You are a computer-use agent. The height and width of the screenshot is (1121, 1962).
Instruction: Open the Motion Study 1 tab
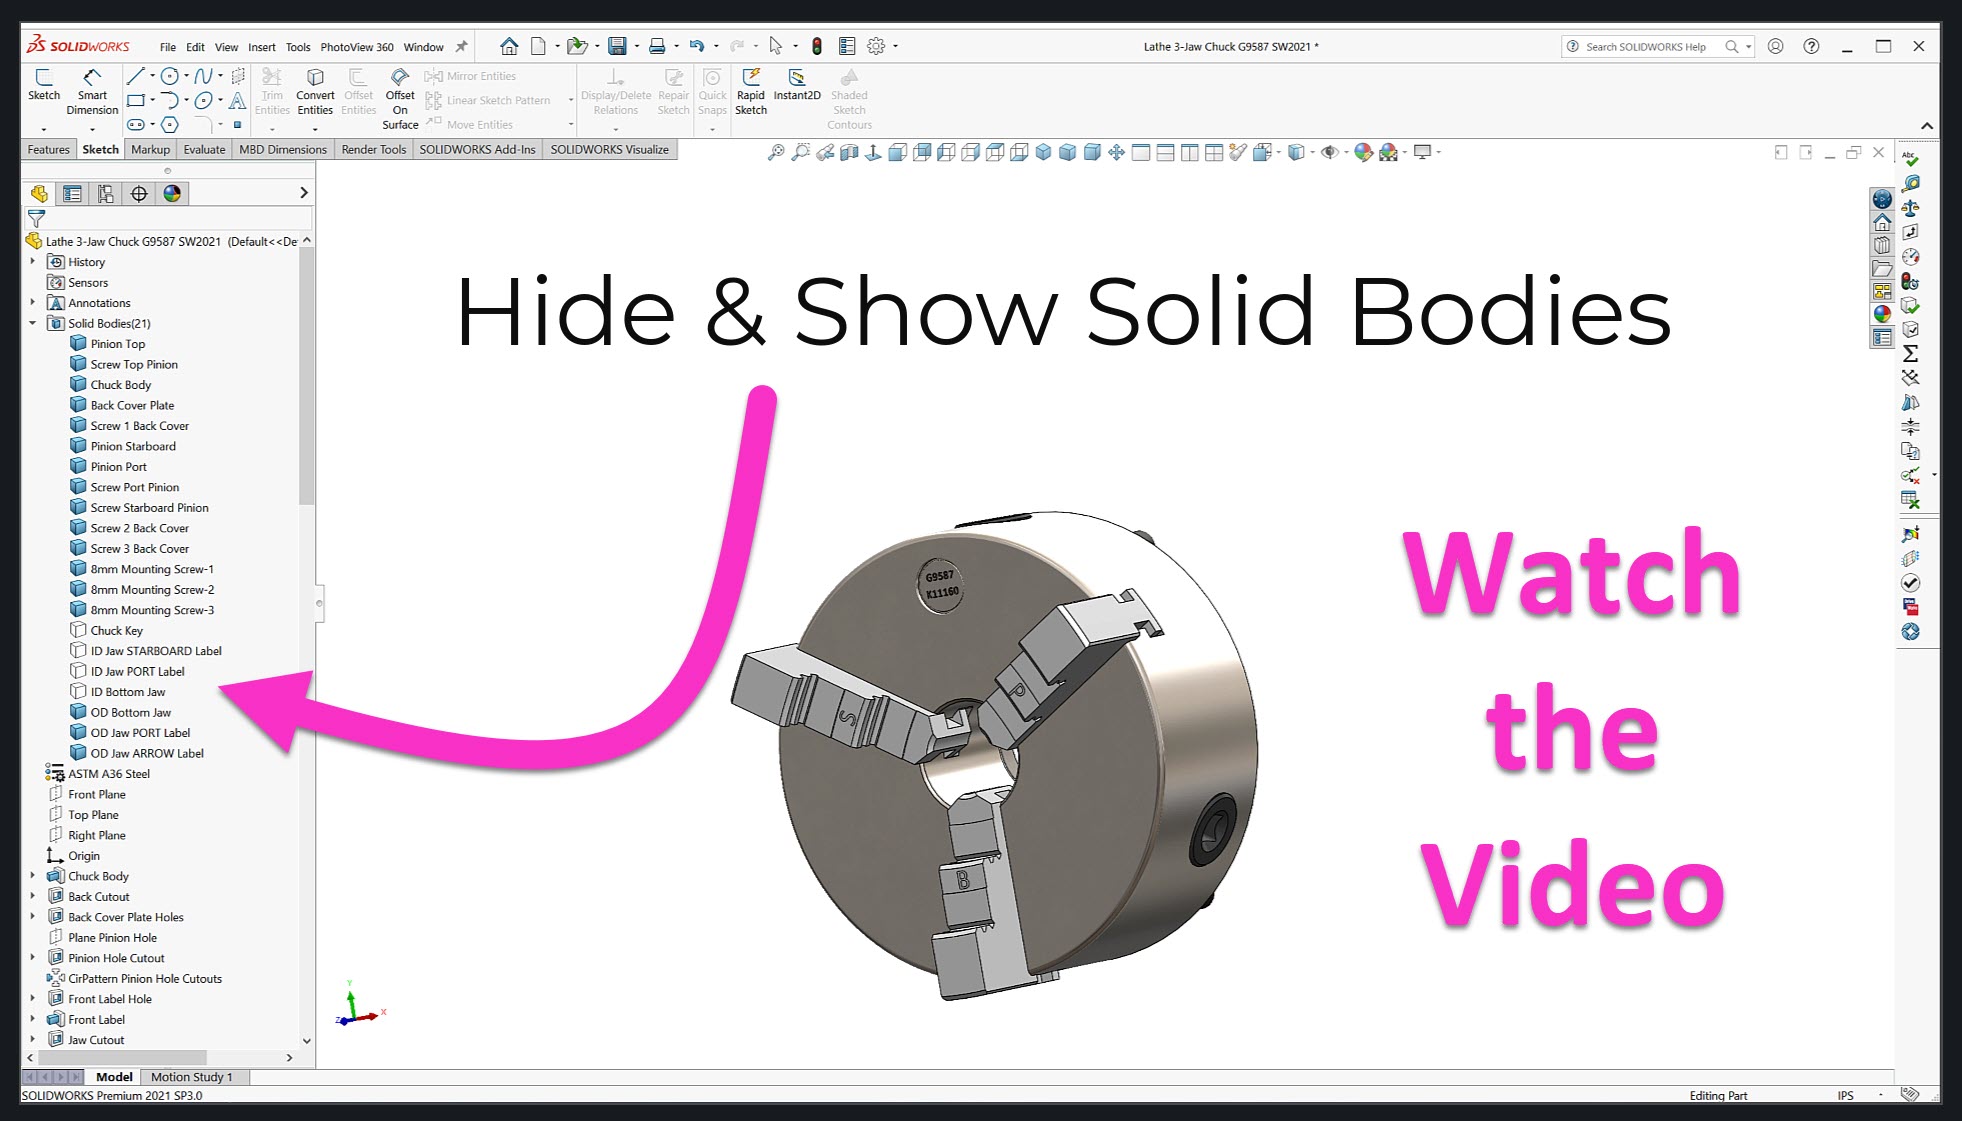191,1077
